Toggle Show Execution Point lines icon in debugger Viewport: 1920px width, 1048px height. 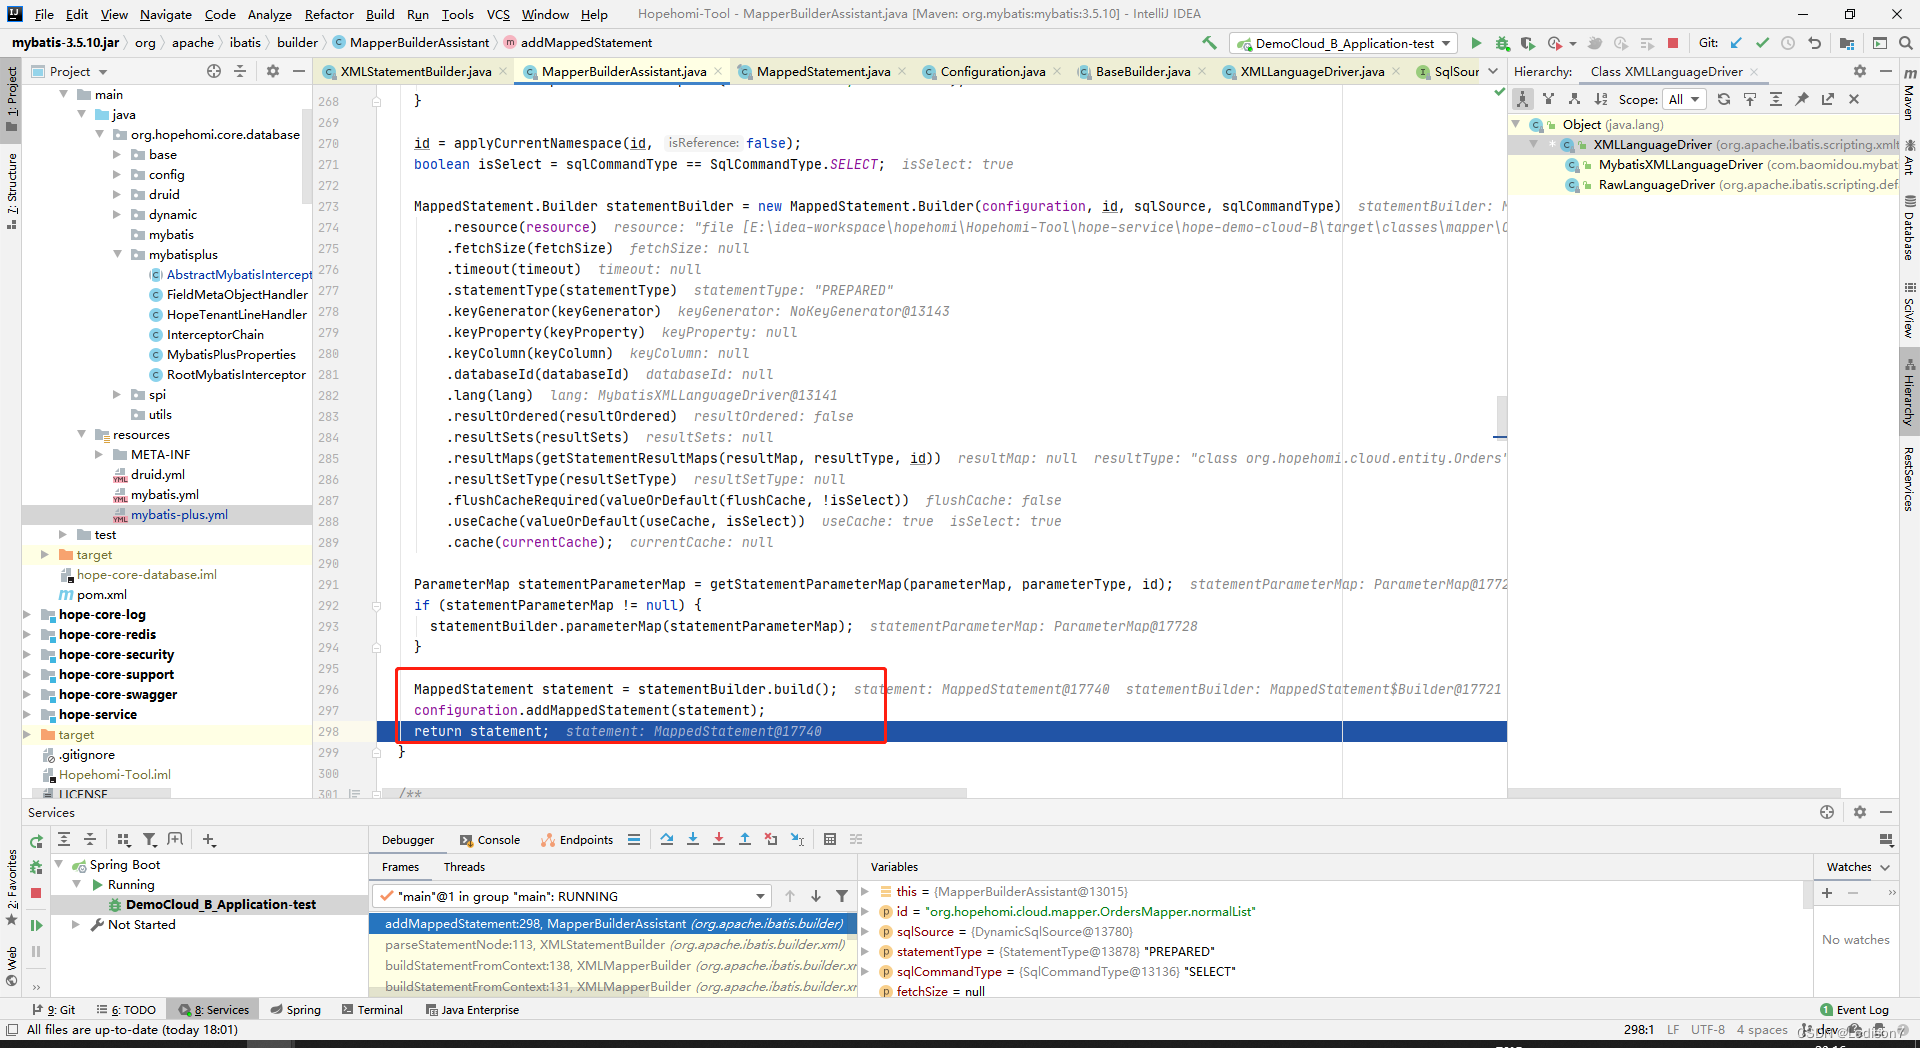pos(634,839)
